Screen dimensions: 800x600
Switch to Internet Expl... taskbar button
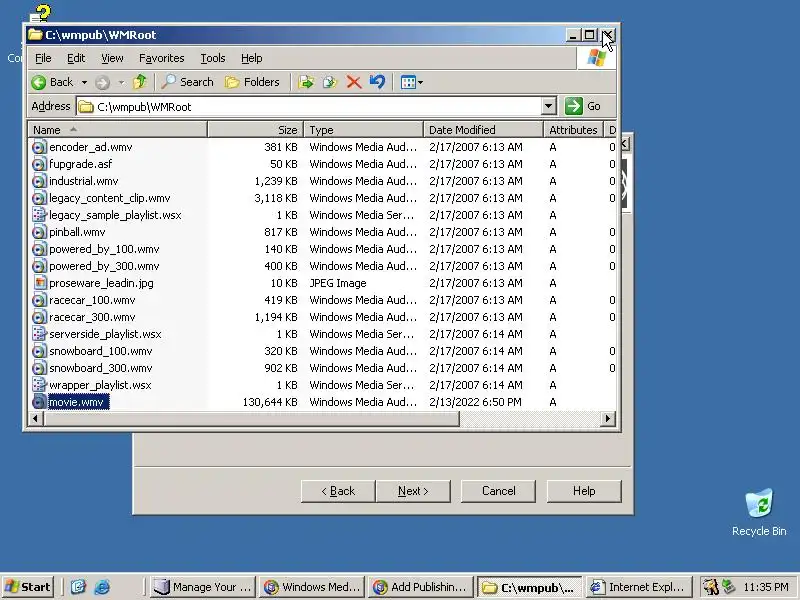(639, 587)
